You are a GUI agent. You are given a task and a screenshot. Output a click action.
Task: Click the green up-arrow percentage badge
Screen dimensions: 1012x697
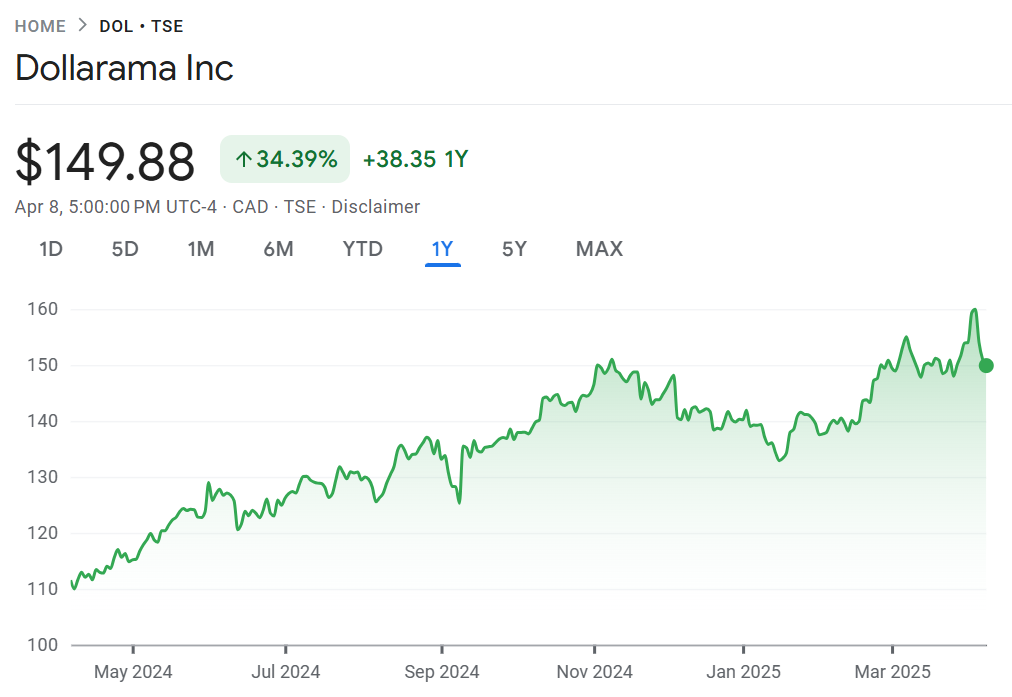[x=285, y=159]
